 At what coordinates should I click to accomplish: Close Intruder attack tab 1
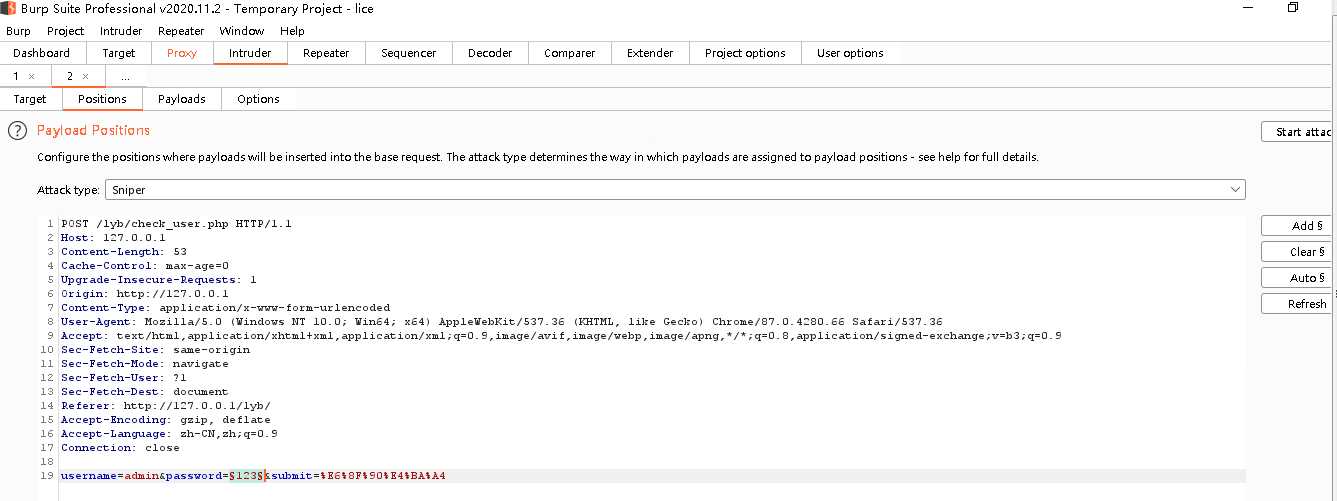tap(32, 77)
